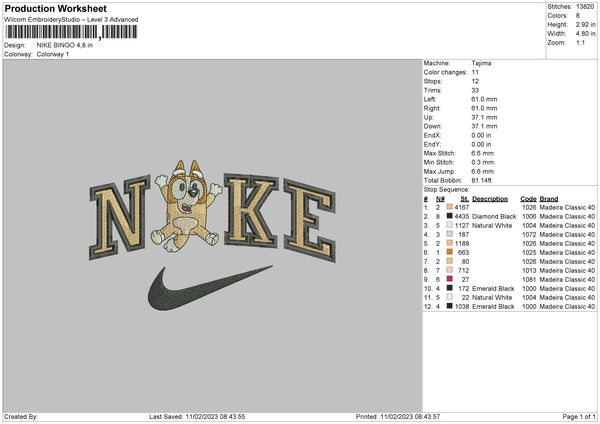Viewport: 600px width, 424px height.
Task: Click the stitch count 4435
Action: pyautogui.click(x=462, y=217)
